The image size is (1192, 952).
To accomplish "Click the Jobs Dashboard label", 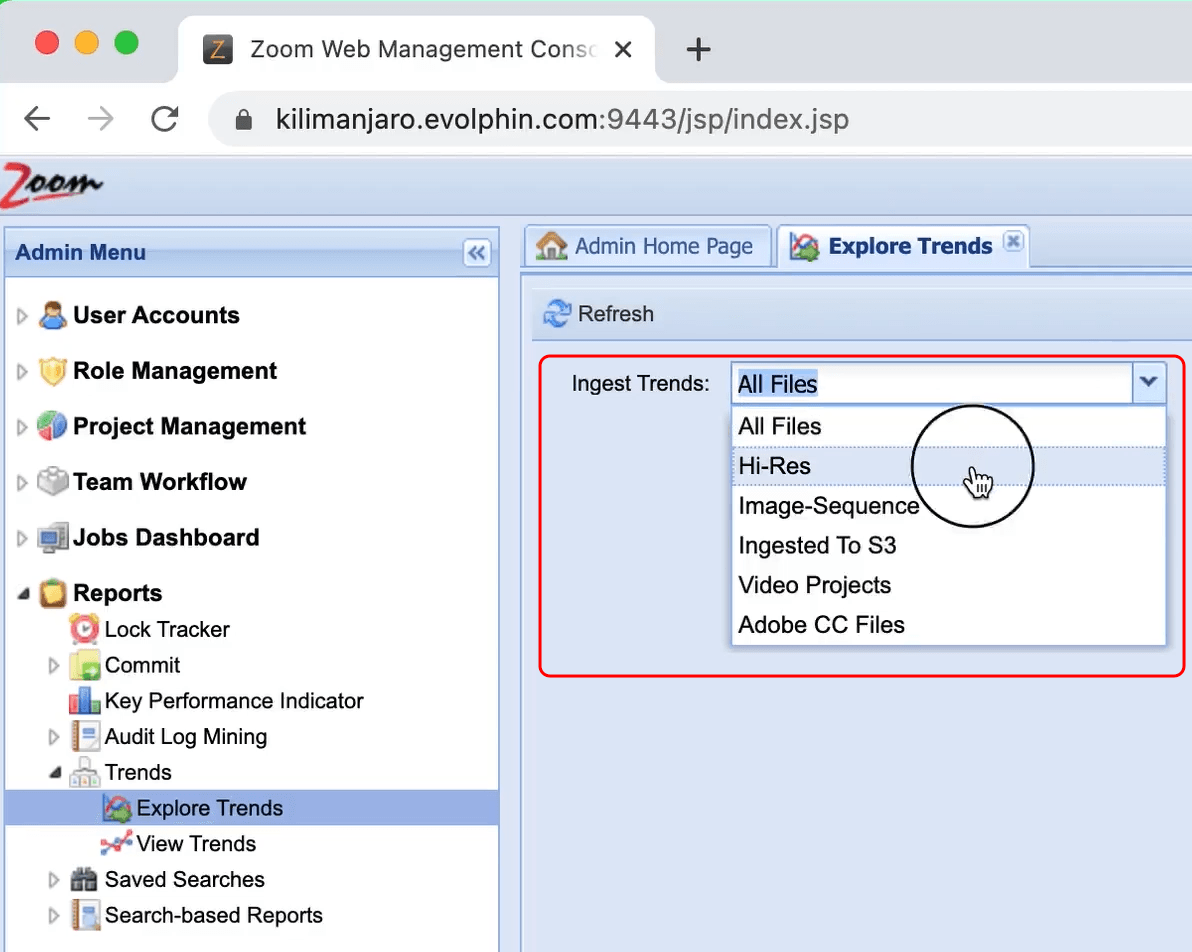I will pos(166,538).
